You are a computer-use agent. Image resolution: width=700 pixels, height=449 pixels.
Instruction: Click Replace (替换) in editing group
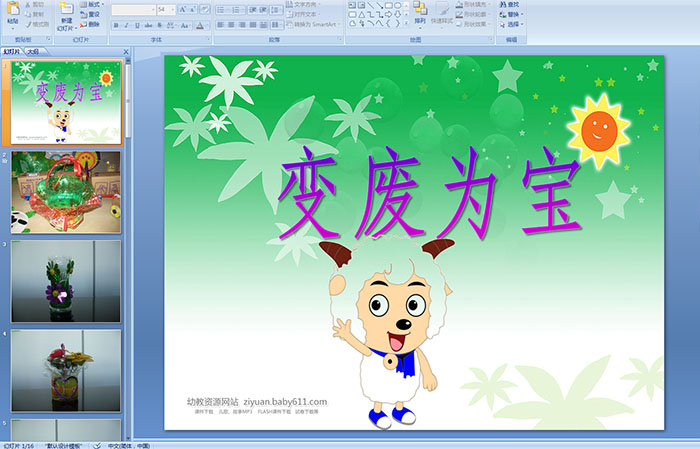[x=511, y=14]
